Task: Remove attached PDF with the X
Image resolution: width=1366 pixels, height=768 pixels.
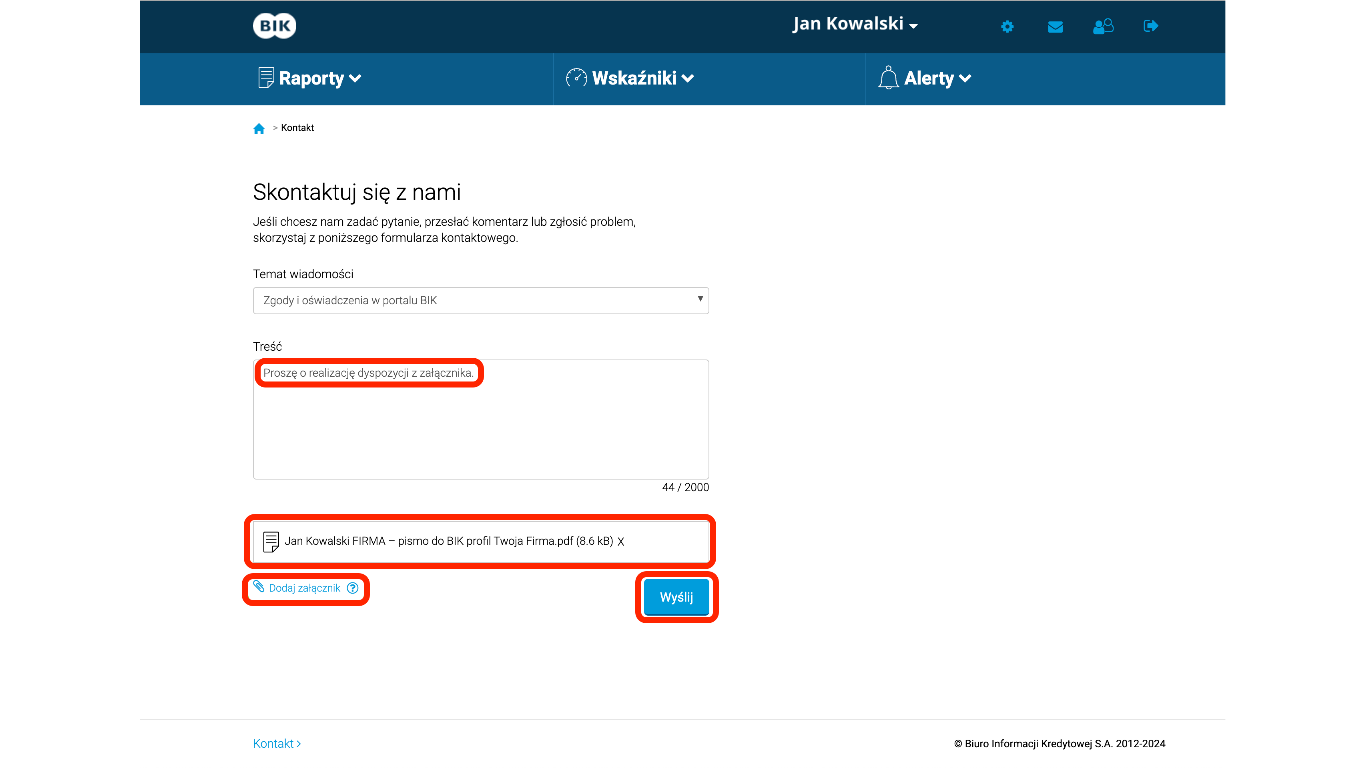Action: (x=621, y=542)
